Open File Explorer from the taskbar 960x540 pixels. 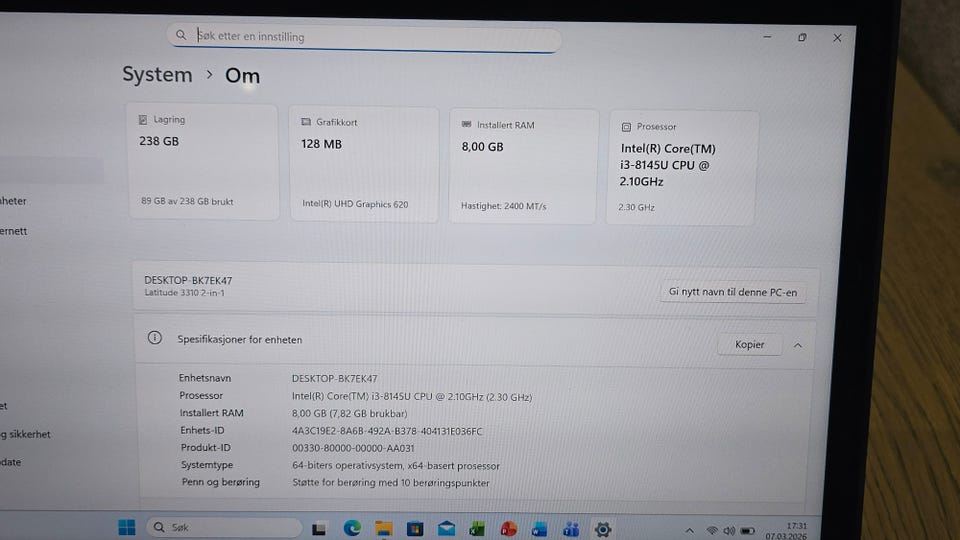tap(384, 529)
